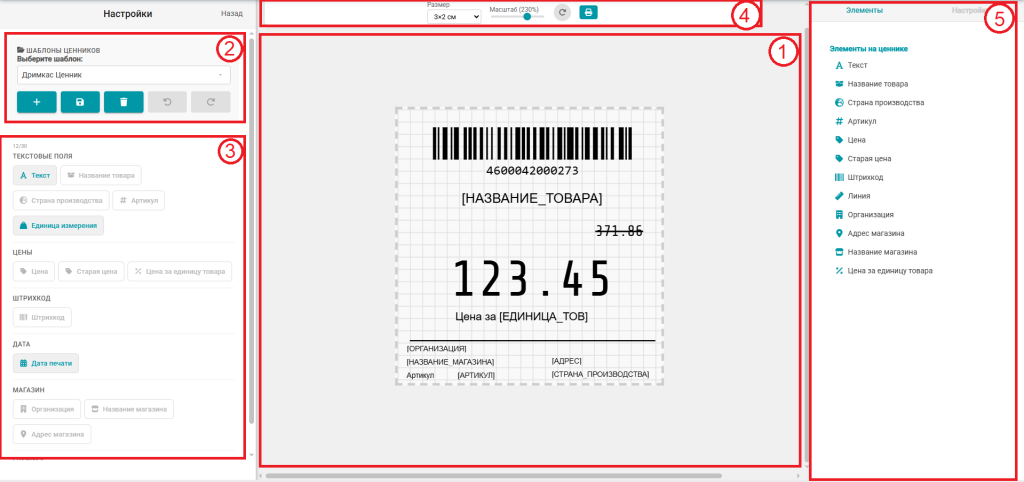
Task: Select Цена за единицу товара in elements list
Action: pos(884,270)
